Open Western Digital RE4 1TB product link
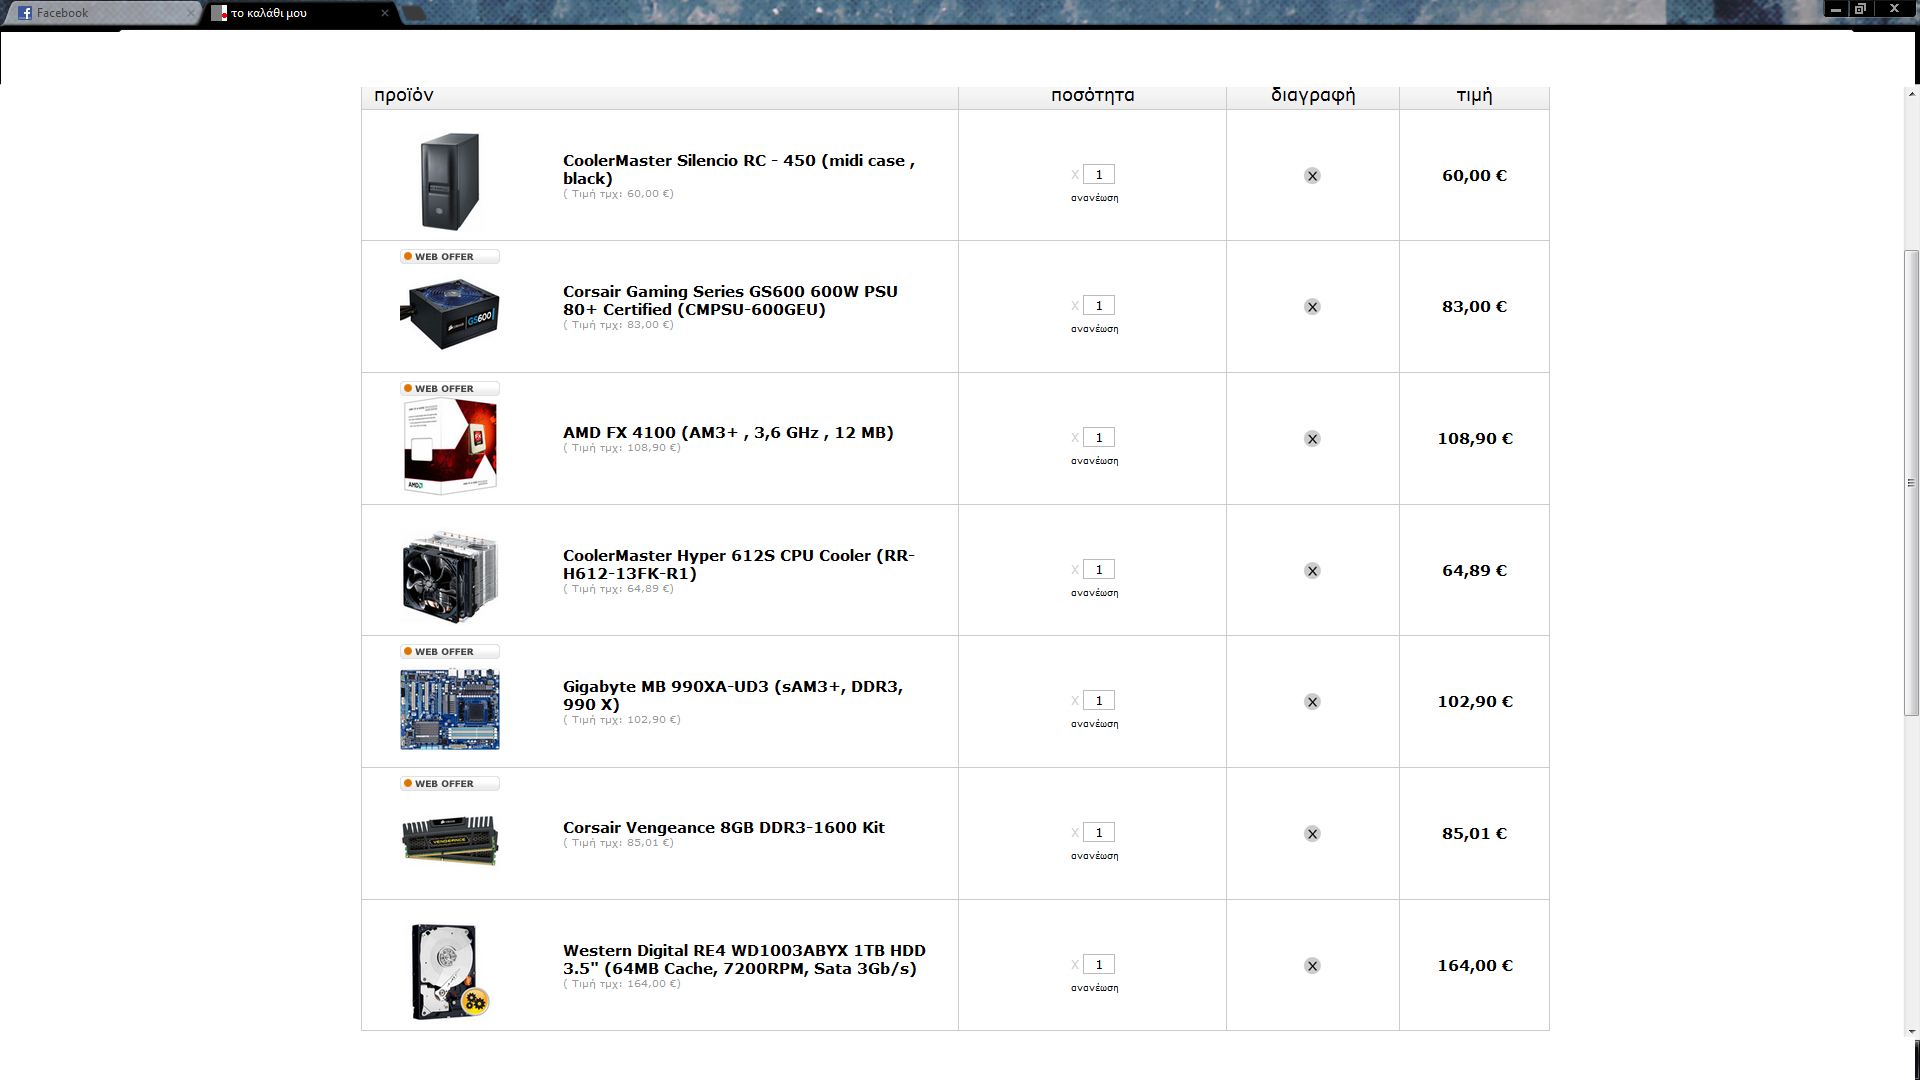The image size is (1920, 1080). coord(744,959)
